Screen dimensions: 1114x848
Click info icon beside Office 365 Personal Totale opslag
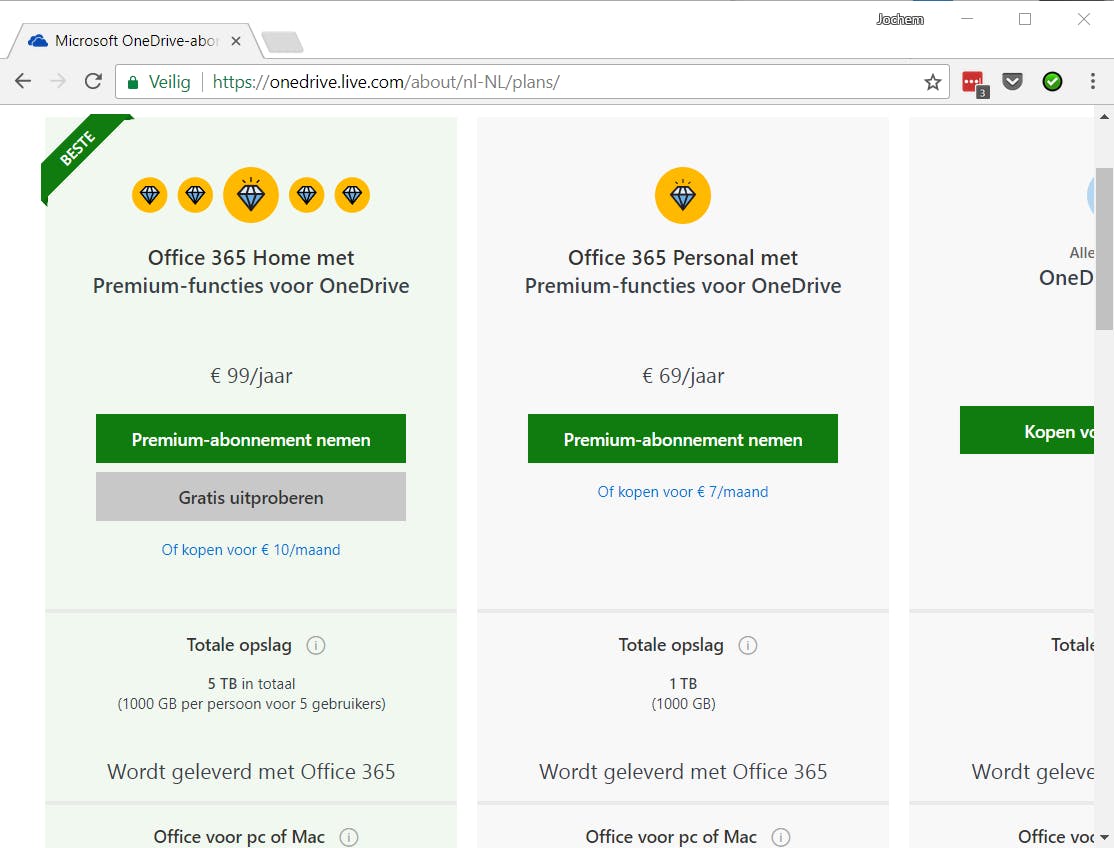tap(748, 646)
